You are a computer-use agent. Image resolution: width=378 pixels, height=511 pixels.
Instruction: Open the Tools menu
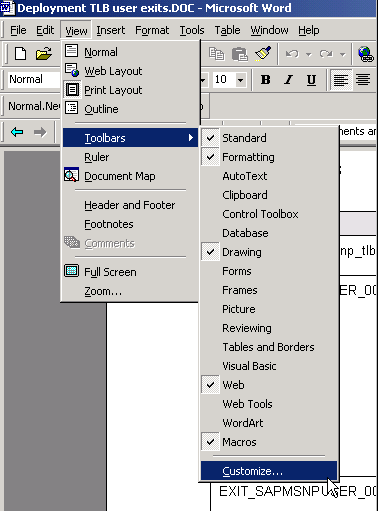[192, 30]
